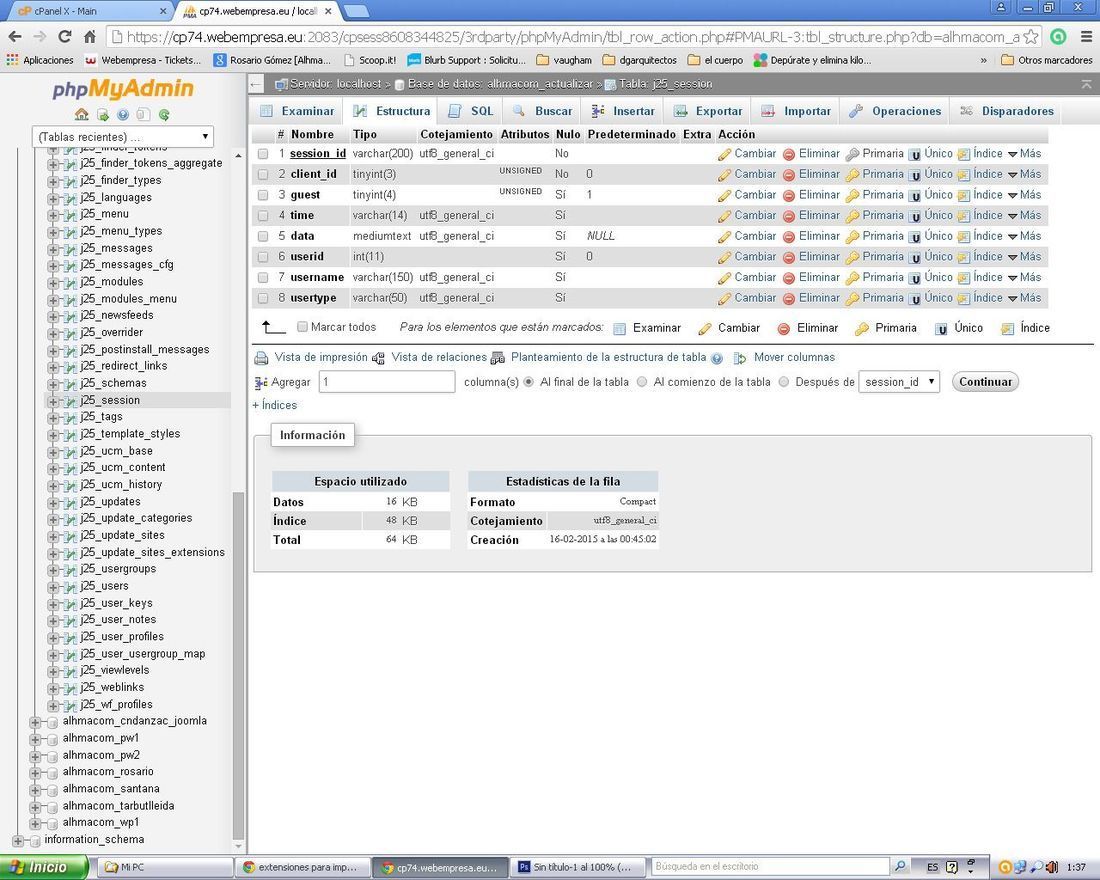The image size is (1100, 880).
Task: Click the Continuar button
Action: 985,382
